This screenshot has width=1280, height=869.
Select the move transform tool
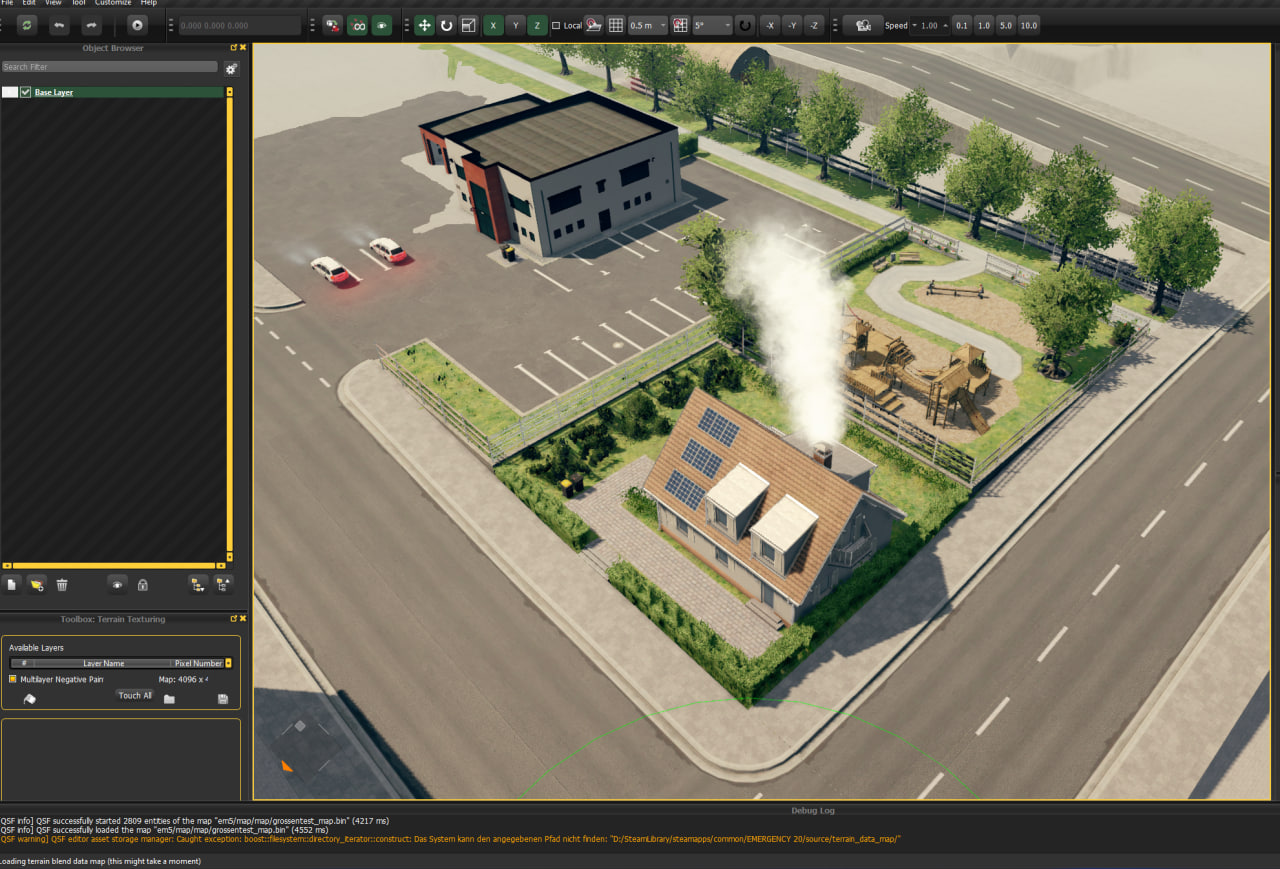(x=424, y=25)
